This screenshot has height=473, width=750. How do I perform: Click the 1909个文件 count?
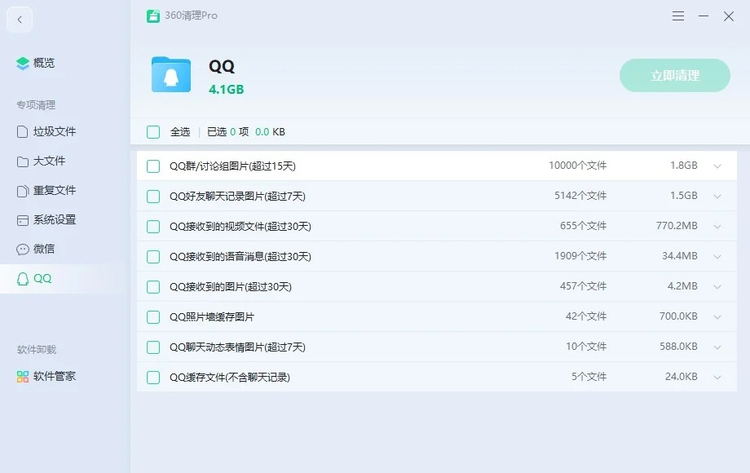580,256
